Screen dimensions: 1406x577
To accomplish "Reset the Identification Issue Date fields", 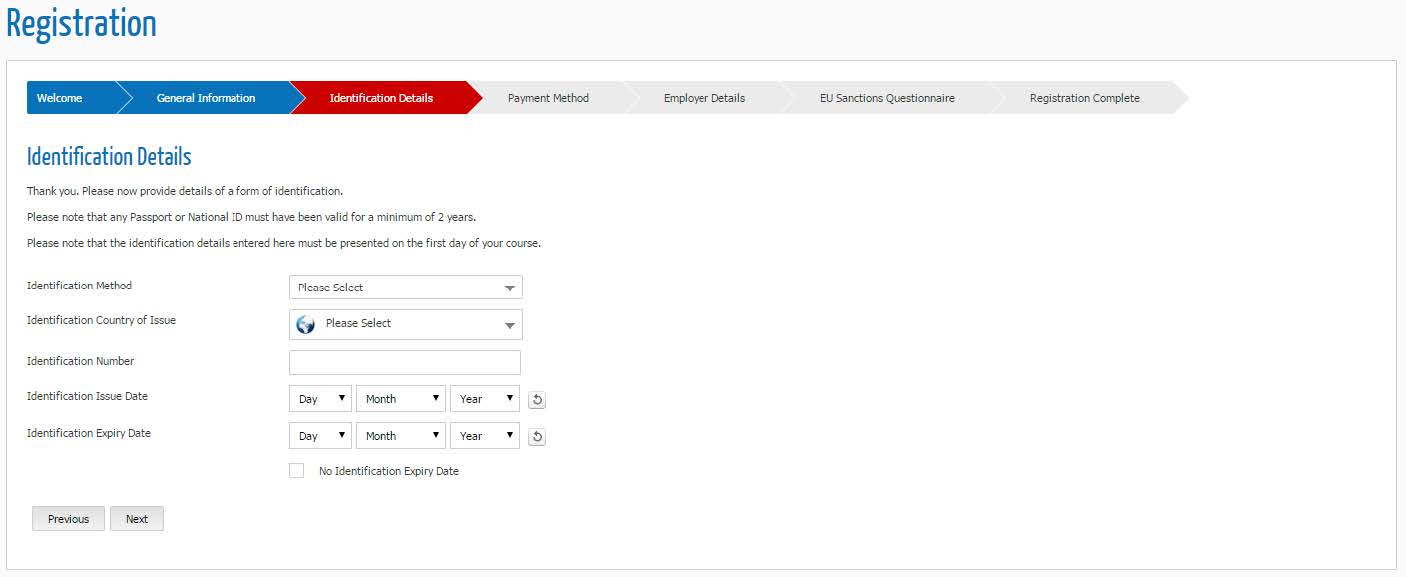I will tap(537, 400).
